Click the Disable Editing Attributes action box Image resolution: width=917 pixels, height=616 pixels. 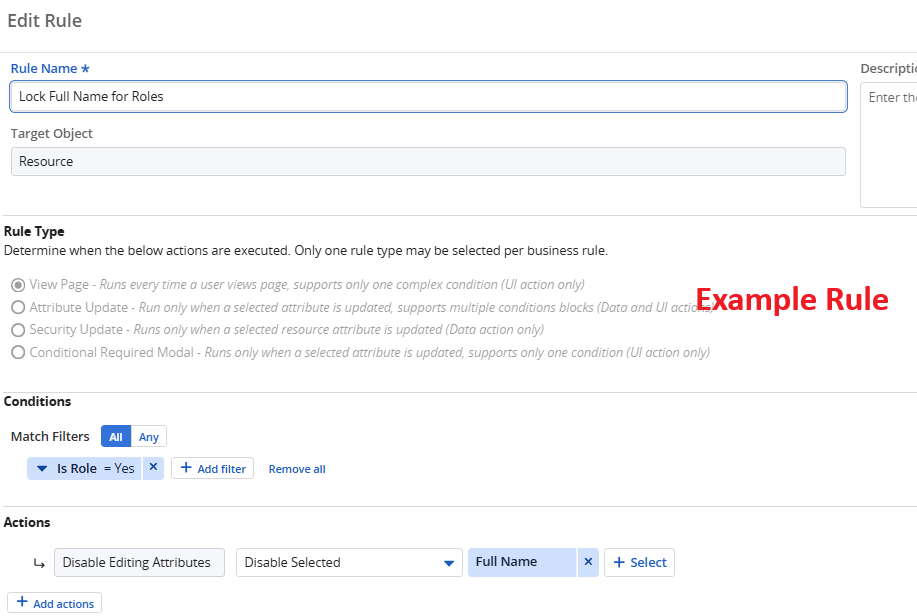139,563
